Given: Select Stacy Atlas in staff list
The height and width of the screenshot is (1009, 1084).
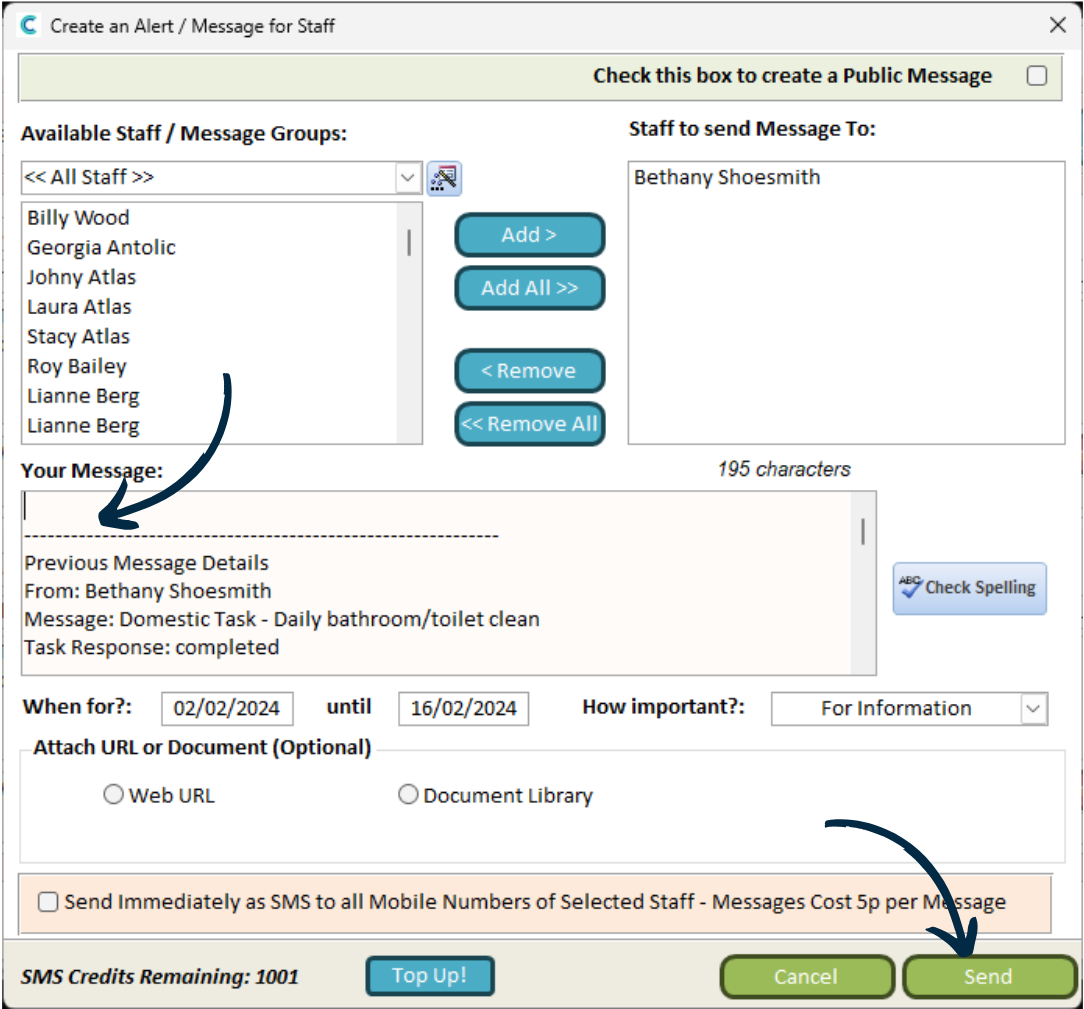Looking at the screenshot, I should coord(79,337).
